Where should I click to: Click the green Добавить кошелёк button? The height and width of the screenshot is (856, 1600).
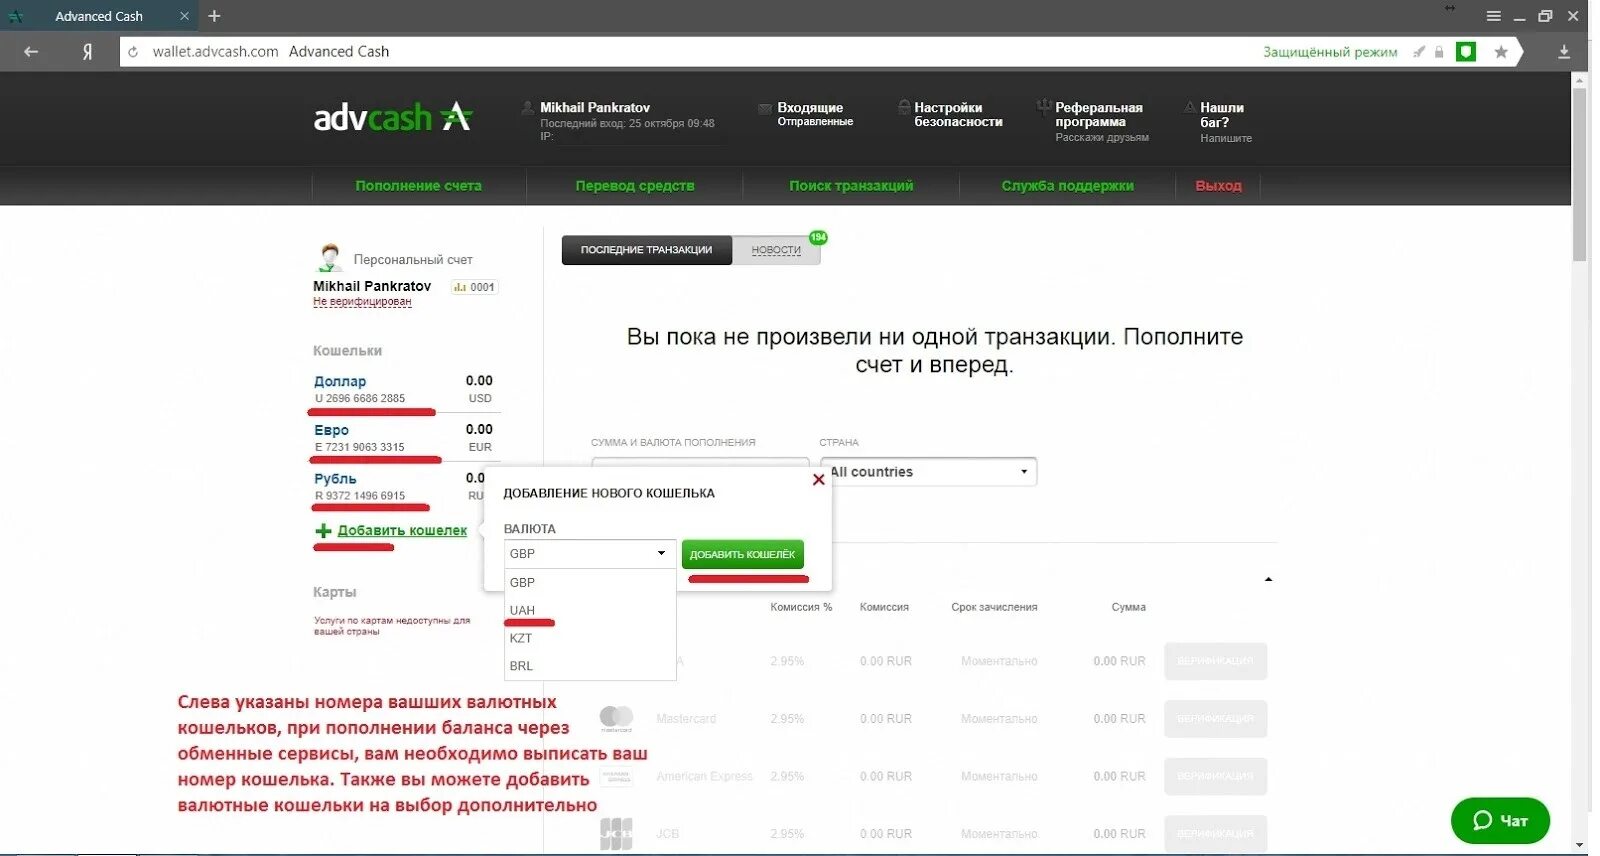point(743,554)
